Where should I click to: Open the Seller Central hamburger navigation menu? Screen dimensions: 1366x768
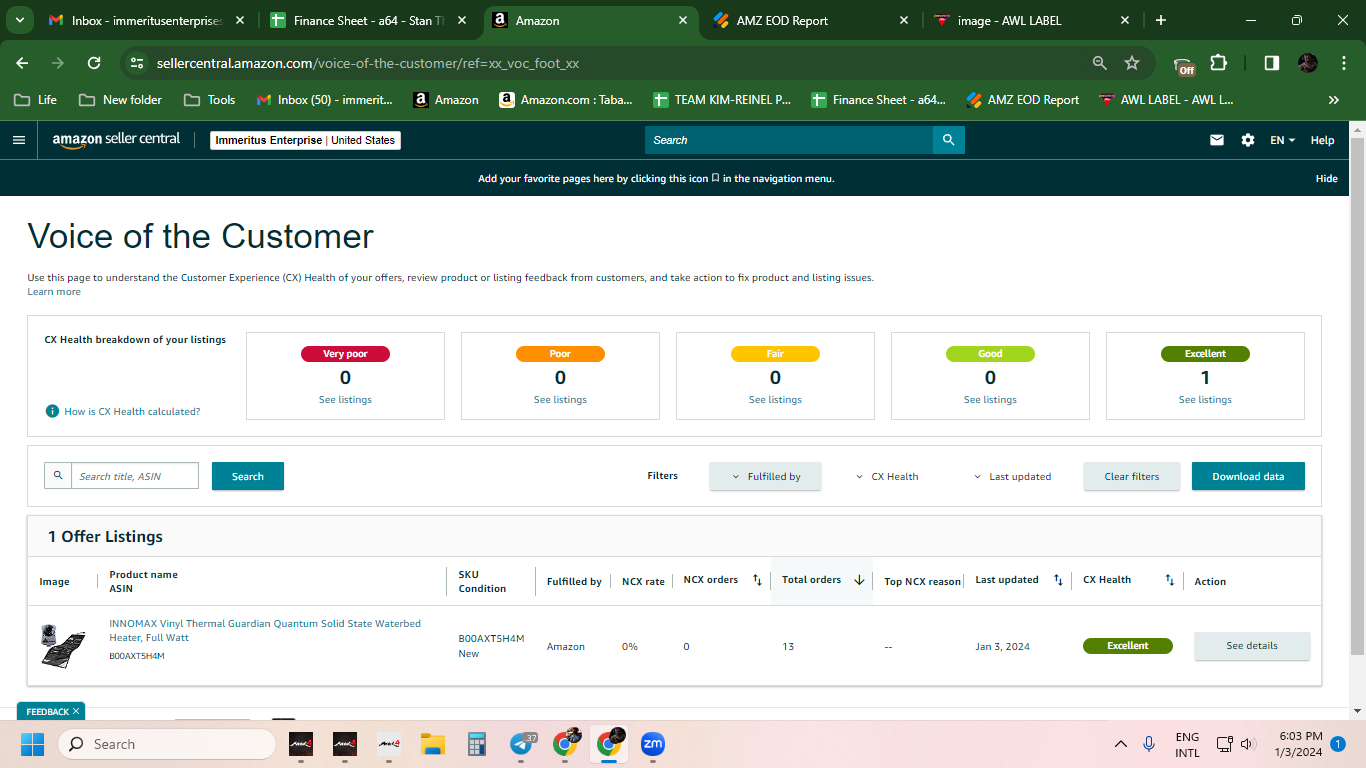18,140
